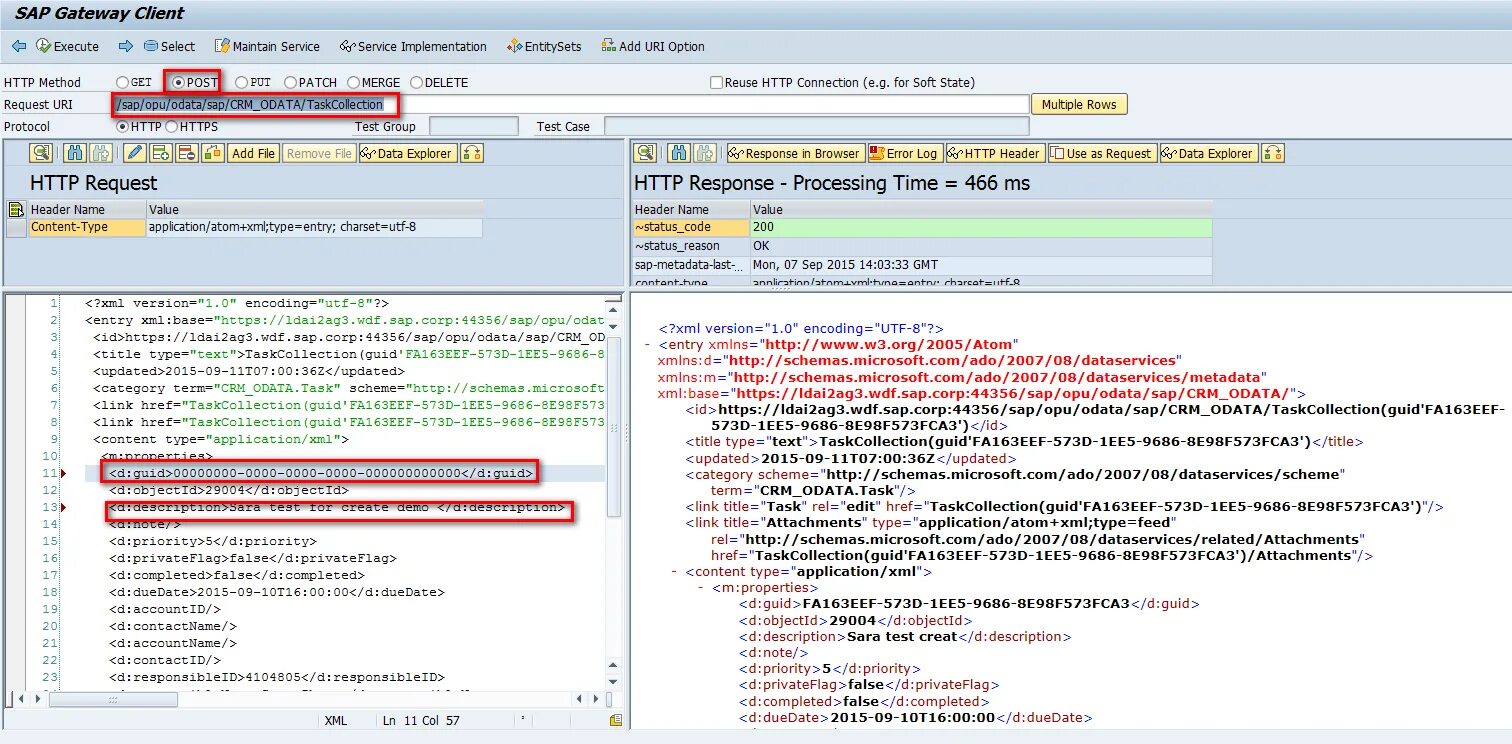The width and height of the screenshot is (1512, 744).
Task: Click the d:guid line in the request editor
Action: pos(322,473)
